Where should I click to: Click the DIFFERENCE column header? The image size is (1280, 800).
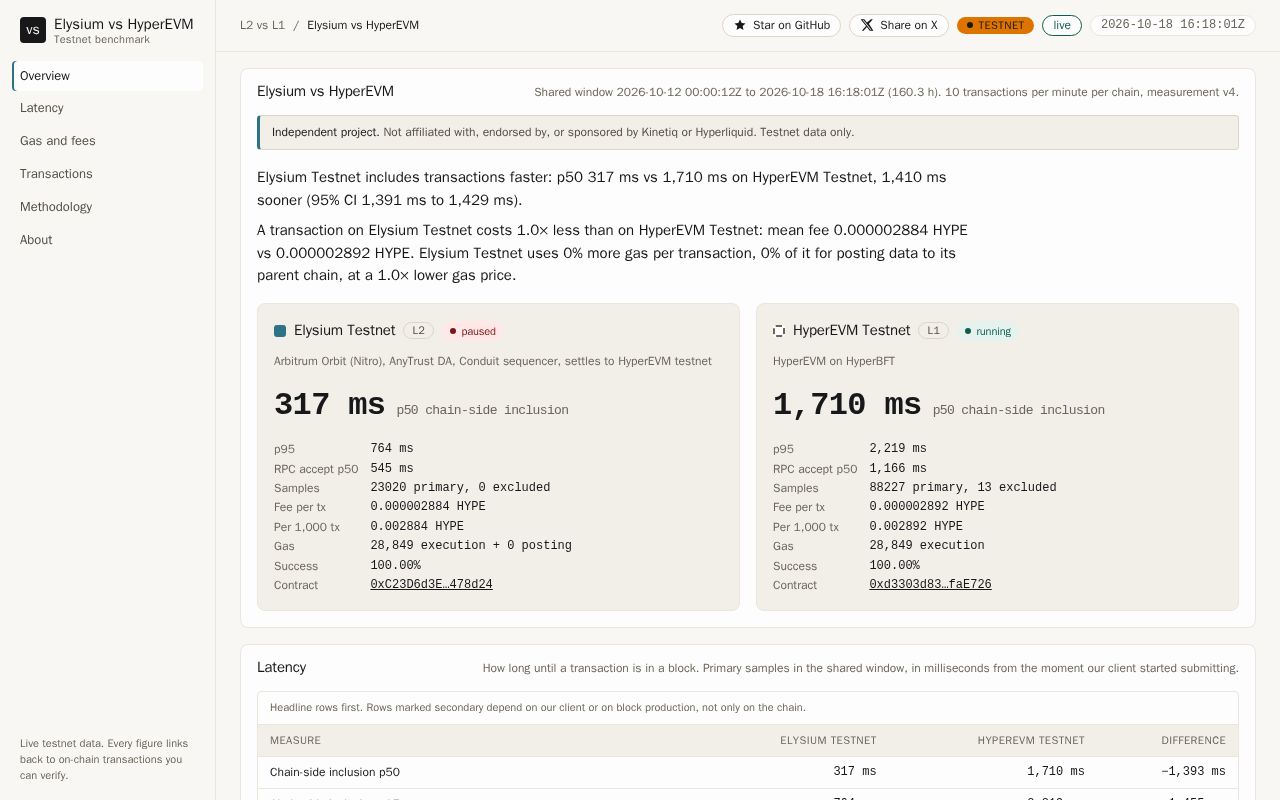[x=1193, y=741]
